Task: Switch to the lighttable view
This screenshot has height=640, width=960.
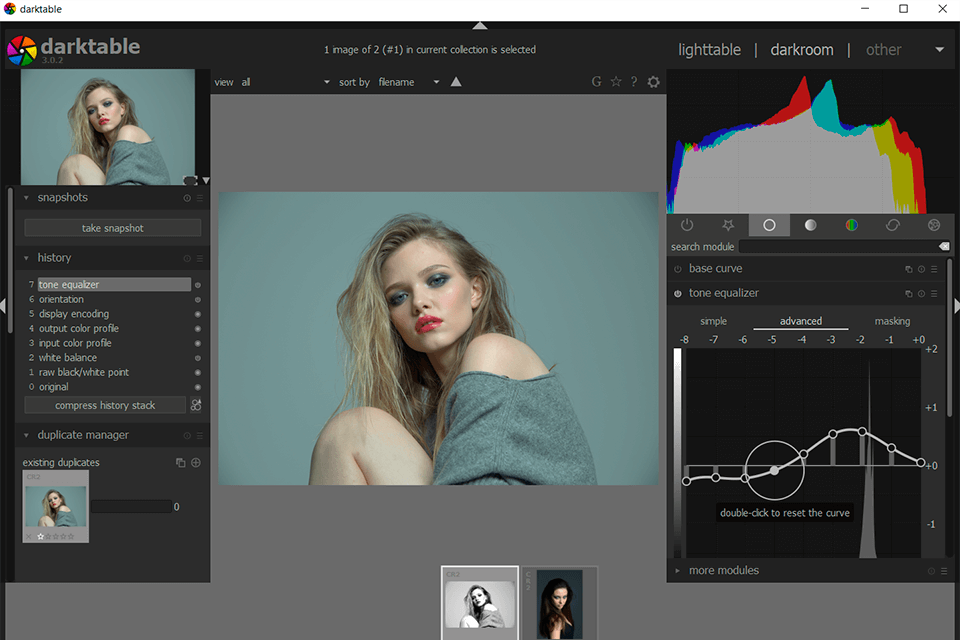Action: pos(709,50)
